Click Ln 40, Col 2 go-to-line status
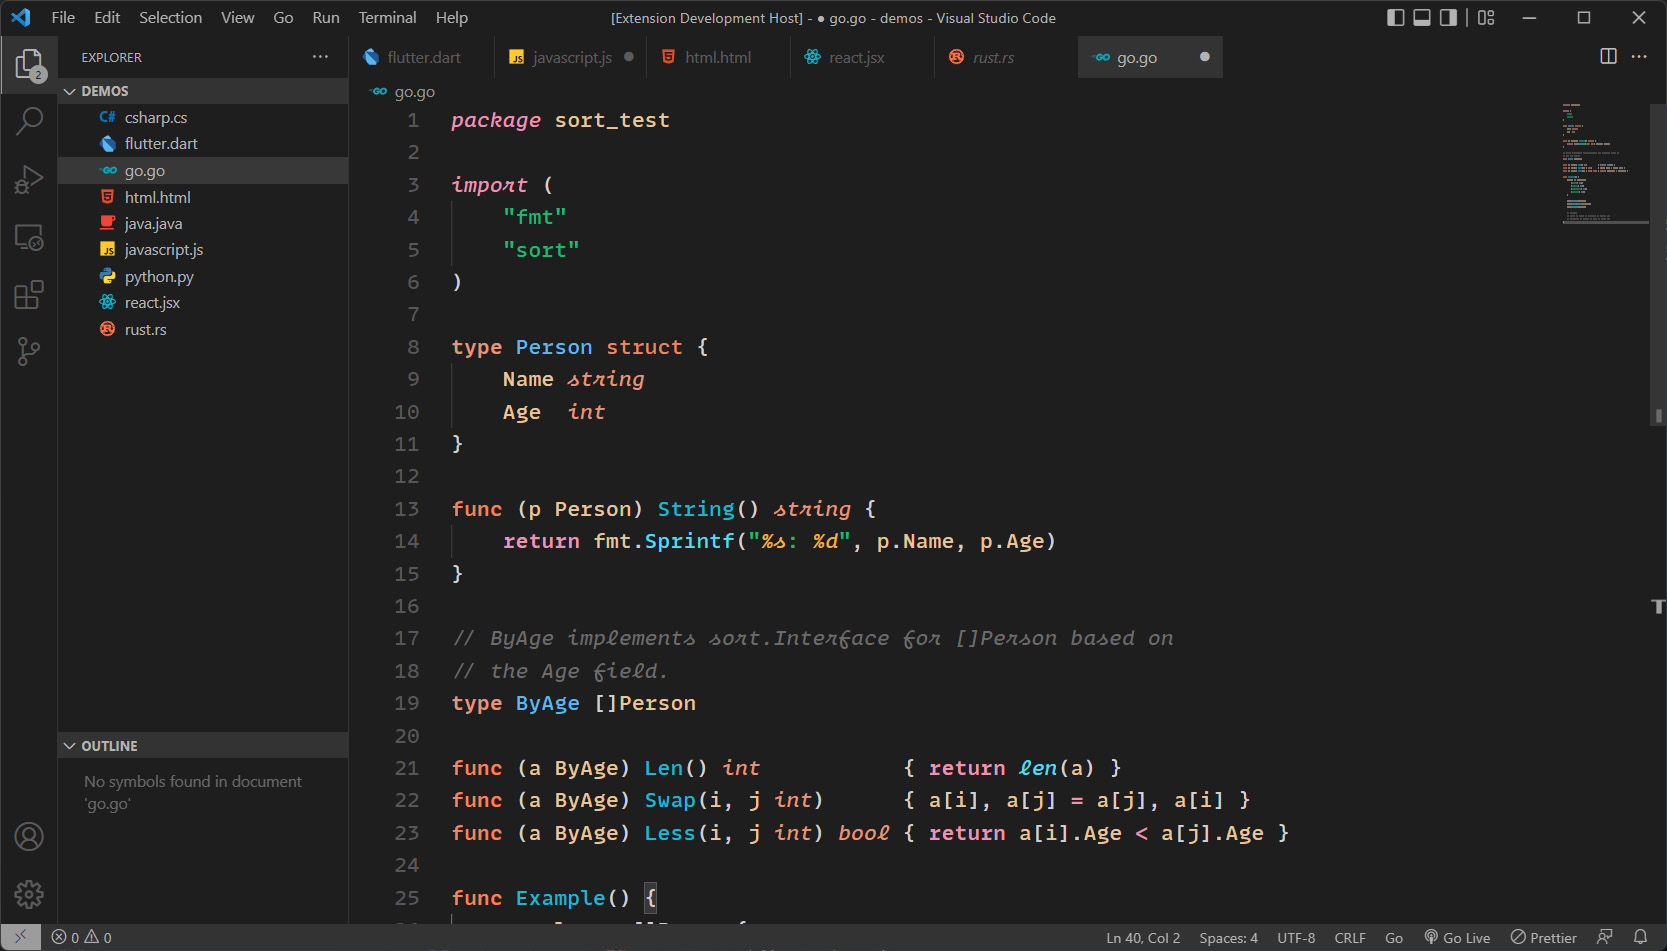The width and height of the screenshot is (1667, 951). 1143,938
